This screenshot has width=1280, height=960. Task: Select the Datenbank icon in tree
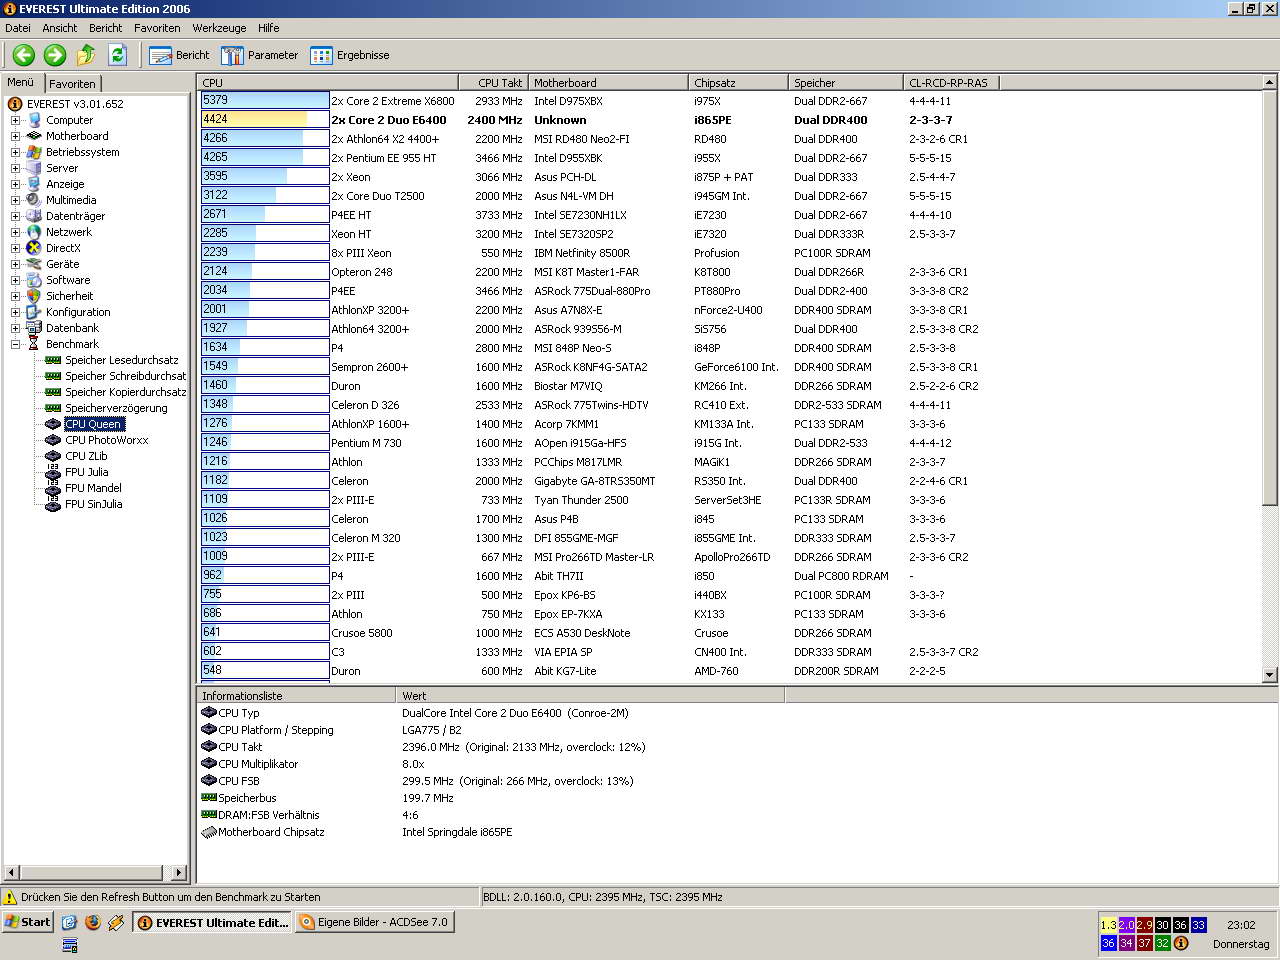(34, 328)
